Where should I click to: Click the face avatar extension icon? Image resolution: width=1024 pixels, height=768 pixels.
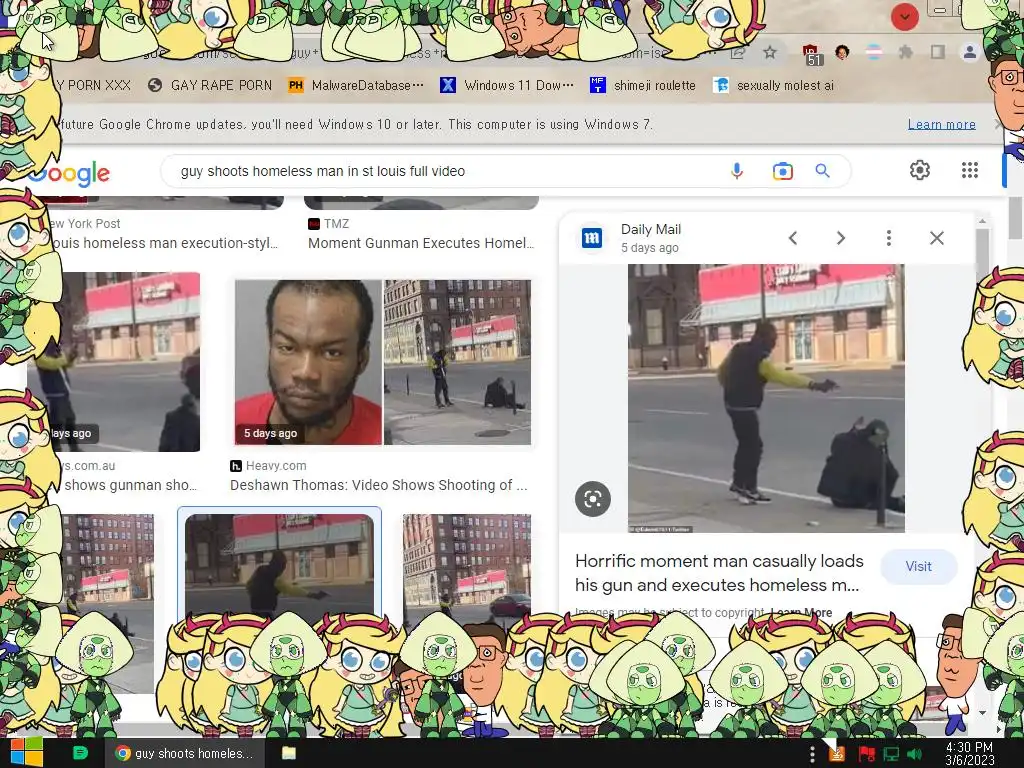(842, 52)
